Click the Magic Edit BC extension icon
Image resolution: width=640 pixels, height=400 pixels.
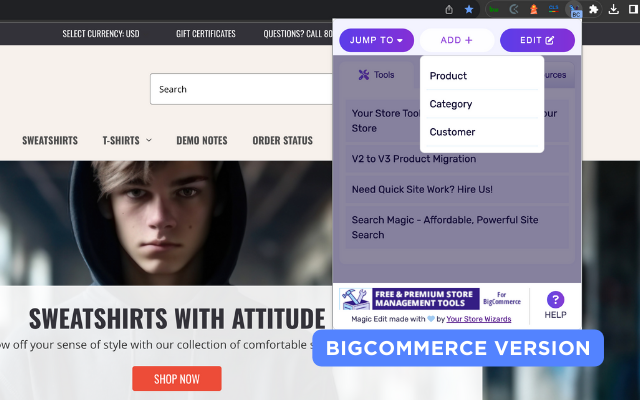[574, 10]
